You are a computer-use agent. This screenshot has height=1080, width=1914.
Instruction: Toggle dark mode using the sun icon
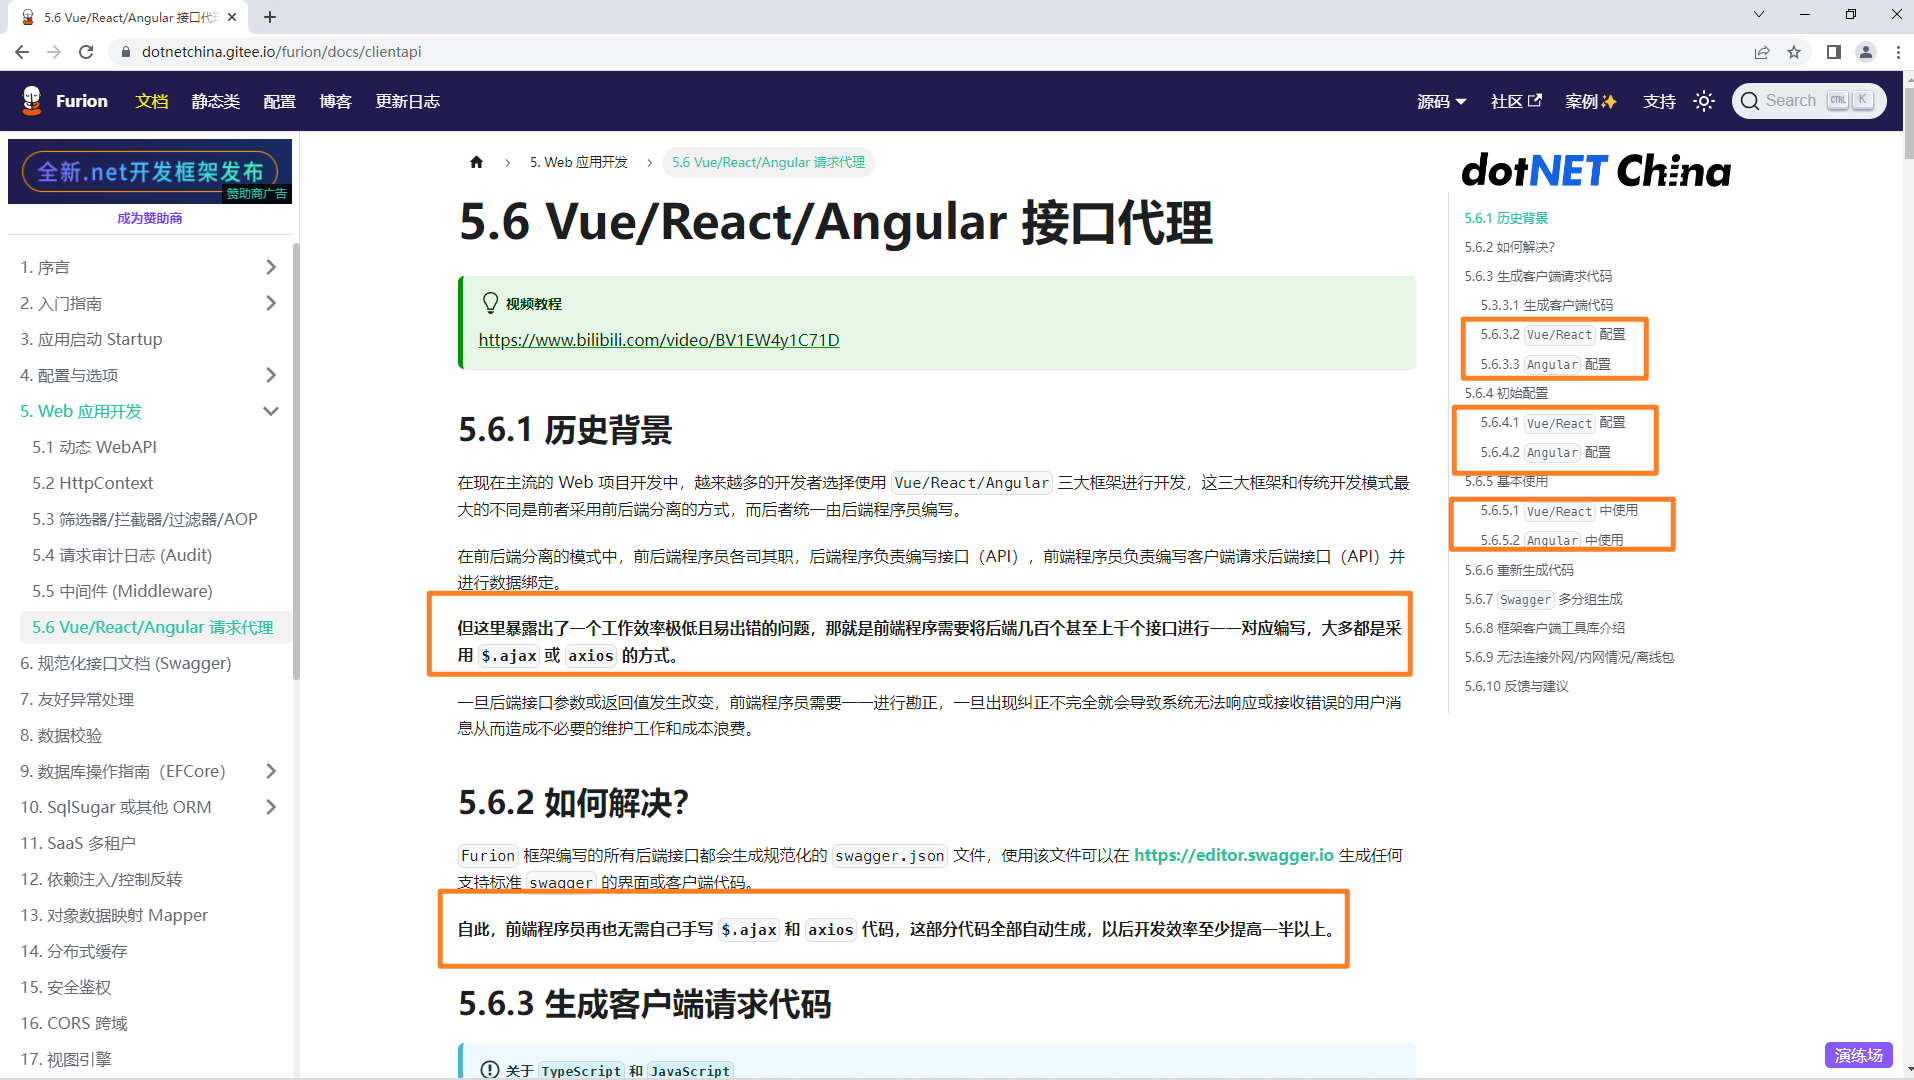pyautogui.click(x=1703, y=100)
